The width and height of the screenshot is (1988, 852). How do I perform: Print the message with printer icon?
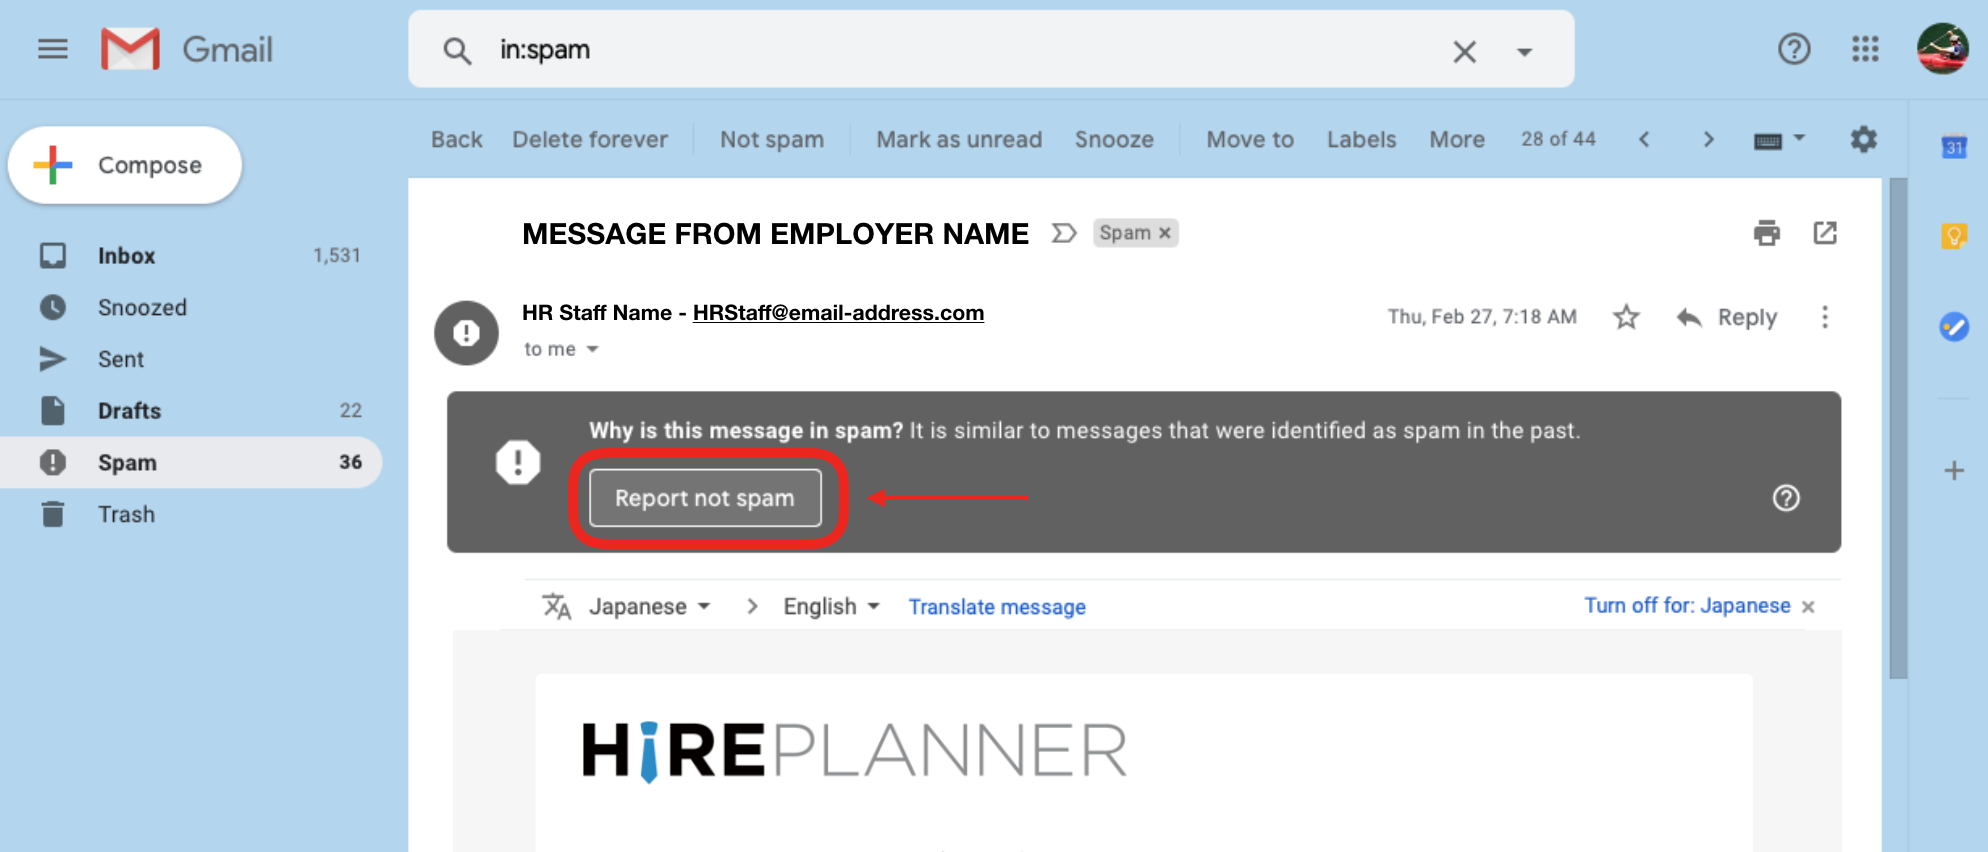(x=1767, y=233)
